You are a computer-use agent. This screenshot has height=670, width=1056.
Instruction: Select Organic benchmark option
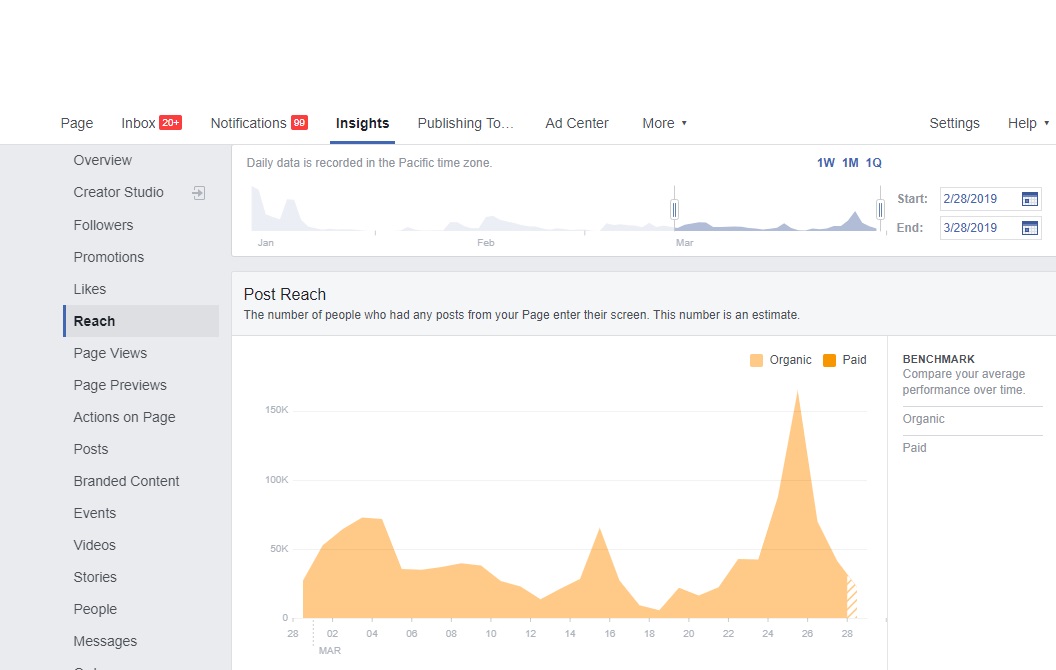click(x=923, y=419)
